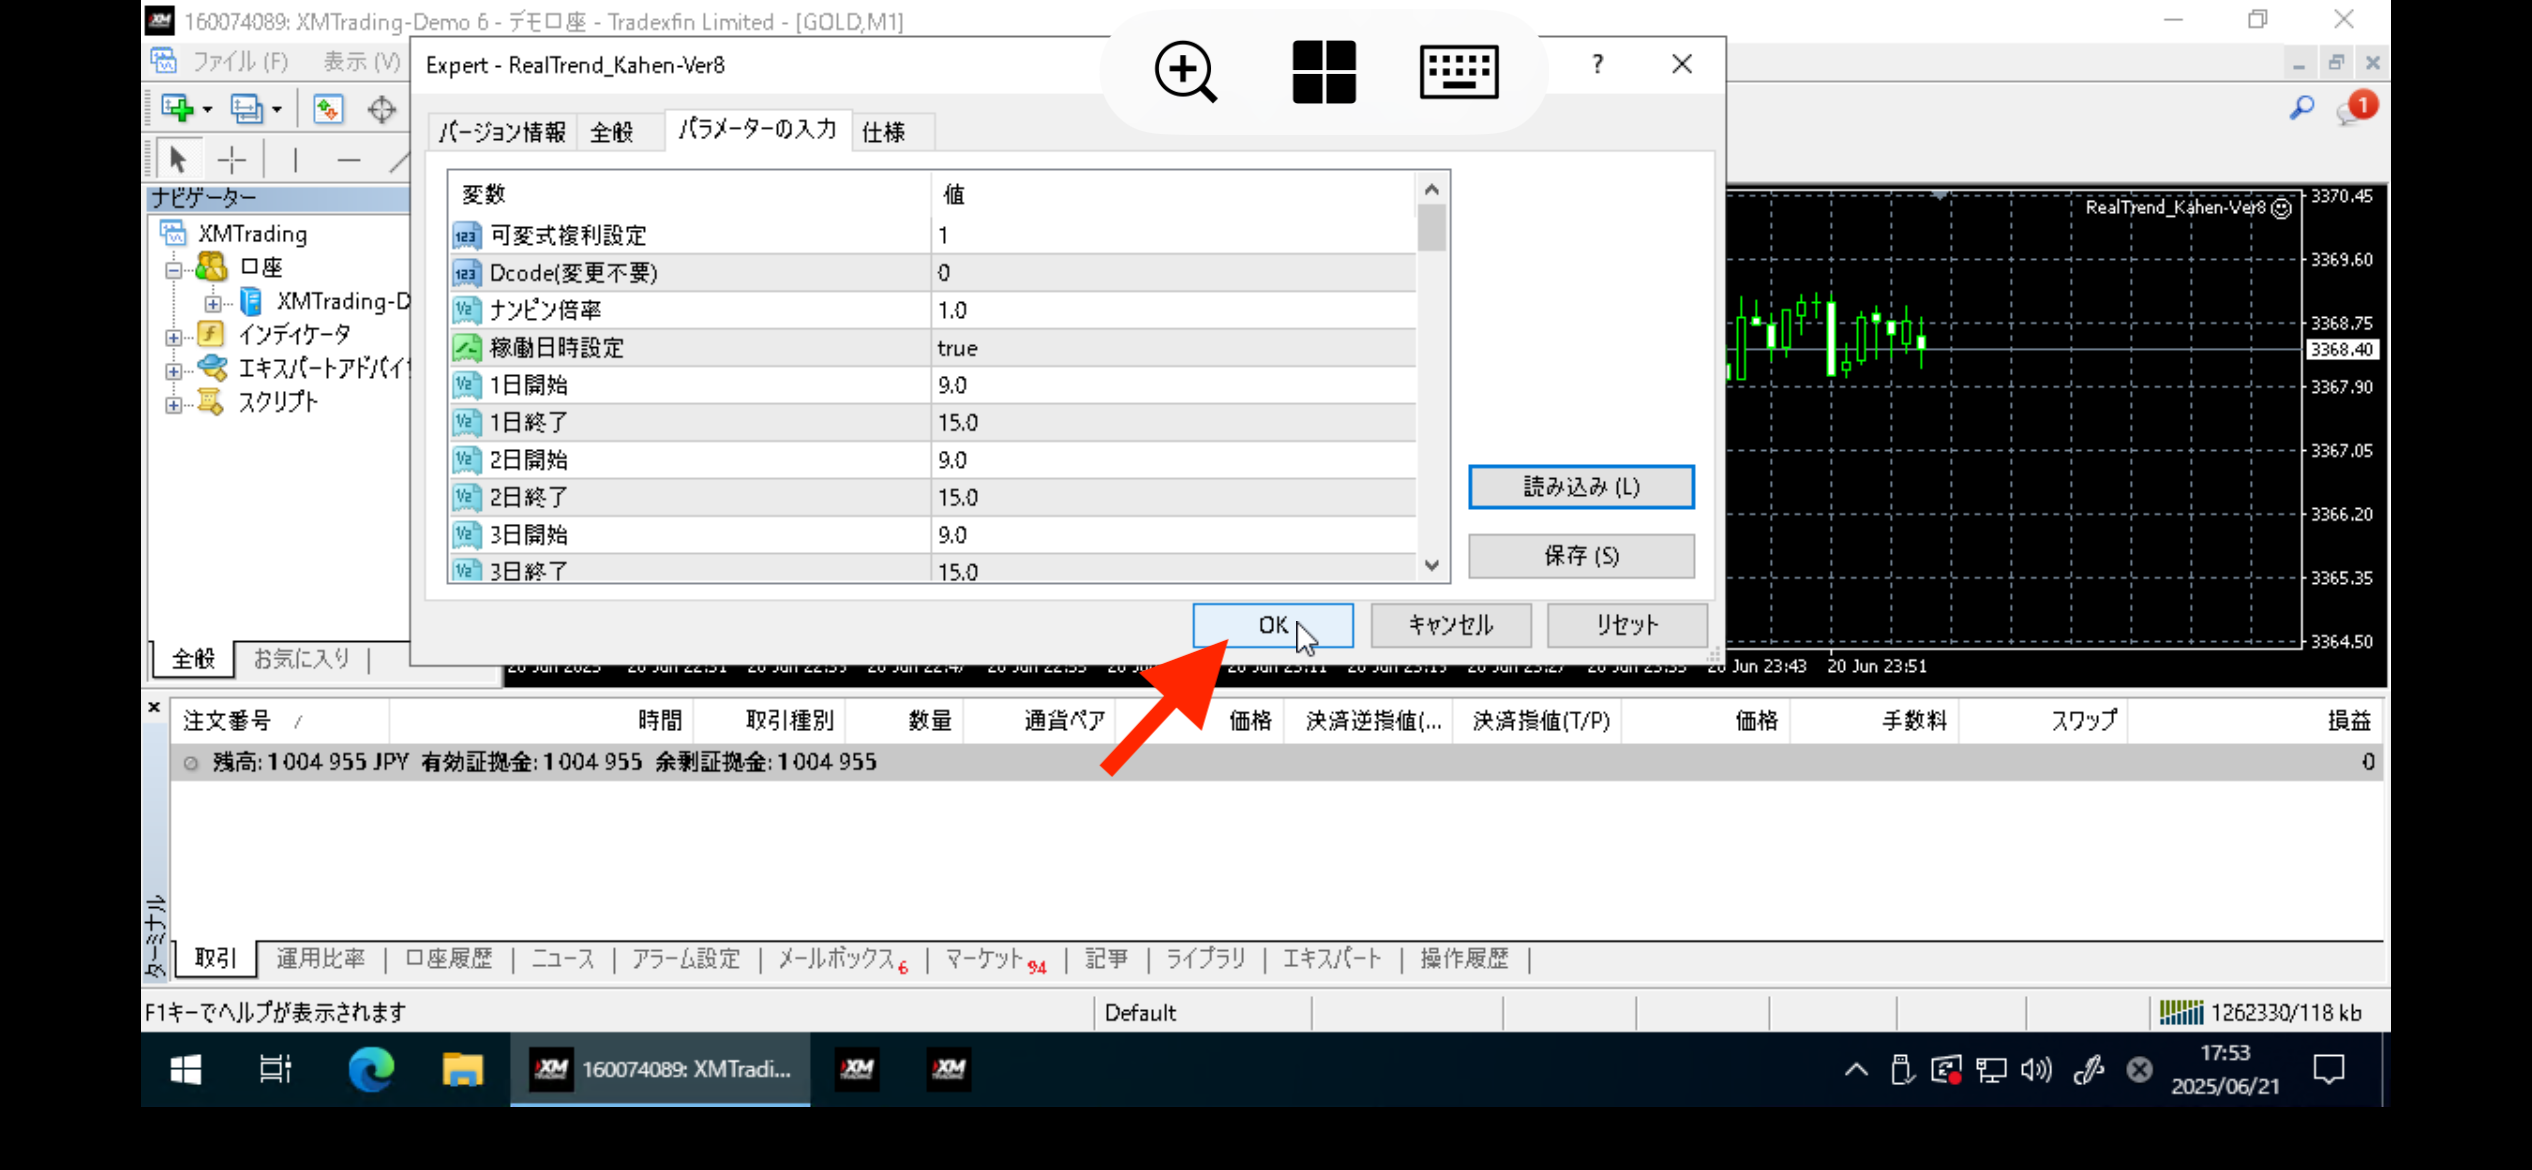
Task: Open File Explorer from taskbar
Action: (x=462, y=1070)
